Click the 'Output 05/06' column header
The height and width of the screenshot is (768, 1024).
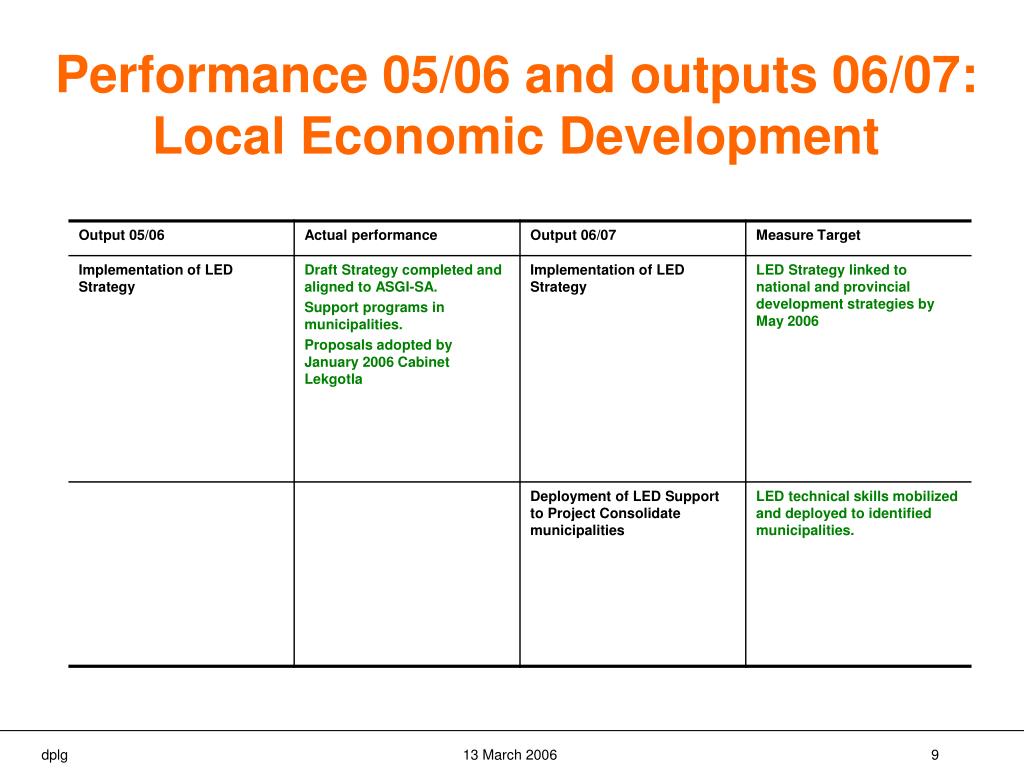tap(121, 235)
